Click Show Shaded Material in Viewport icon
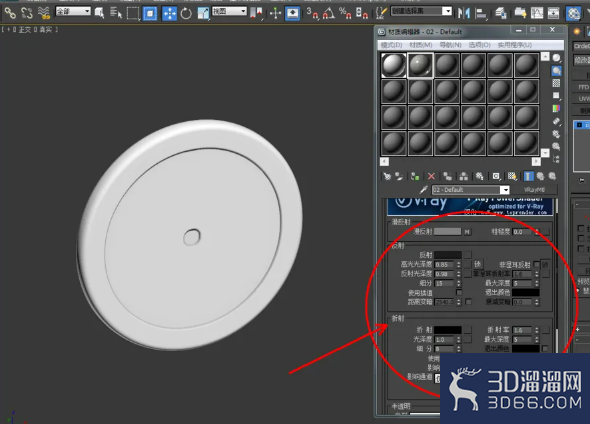The height and width of the screenshot is (424, 590). point(512,176)
